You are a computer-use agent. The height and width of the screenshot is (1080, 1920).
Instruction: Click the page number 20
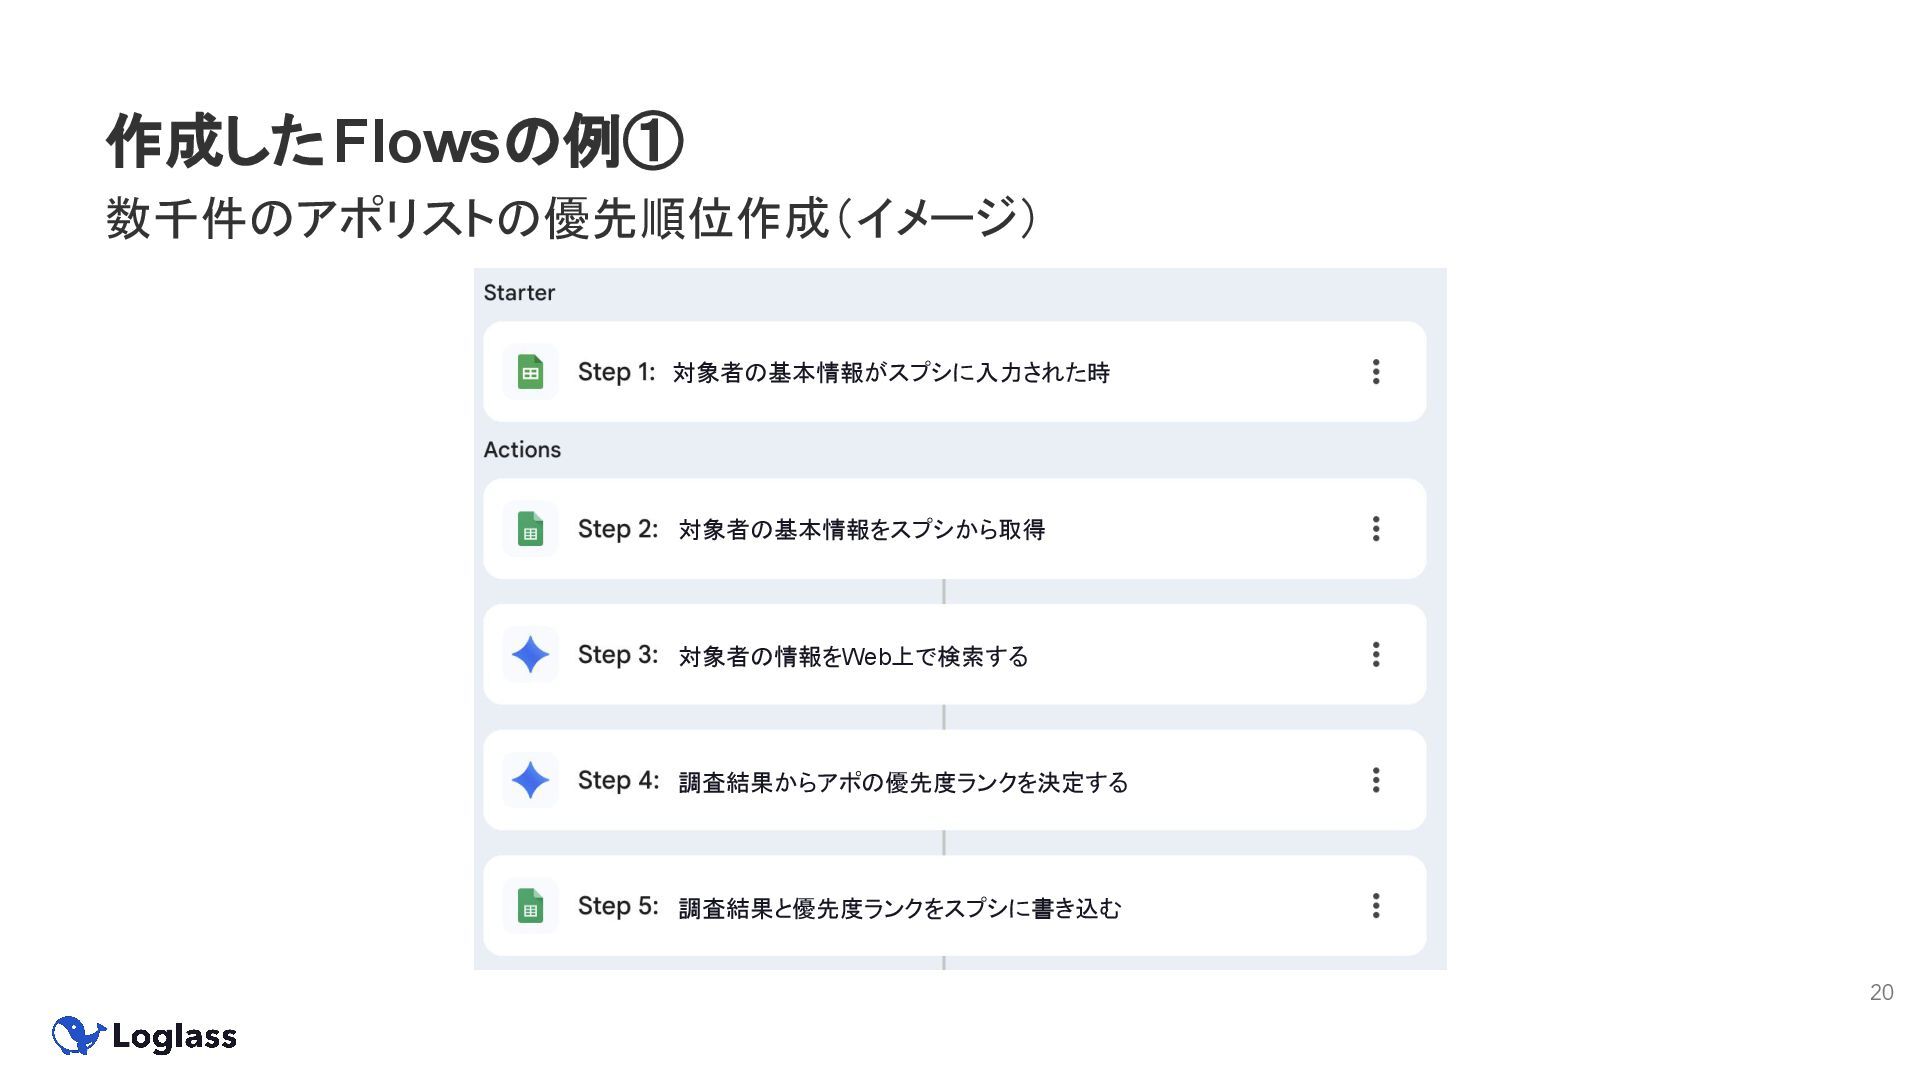pos(1881,992)
